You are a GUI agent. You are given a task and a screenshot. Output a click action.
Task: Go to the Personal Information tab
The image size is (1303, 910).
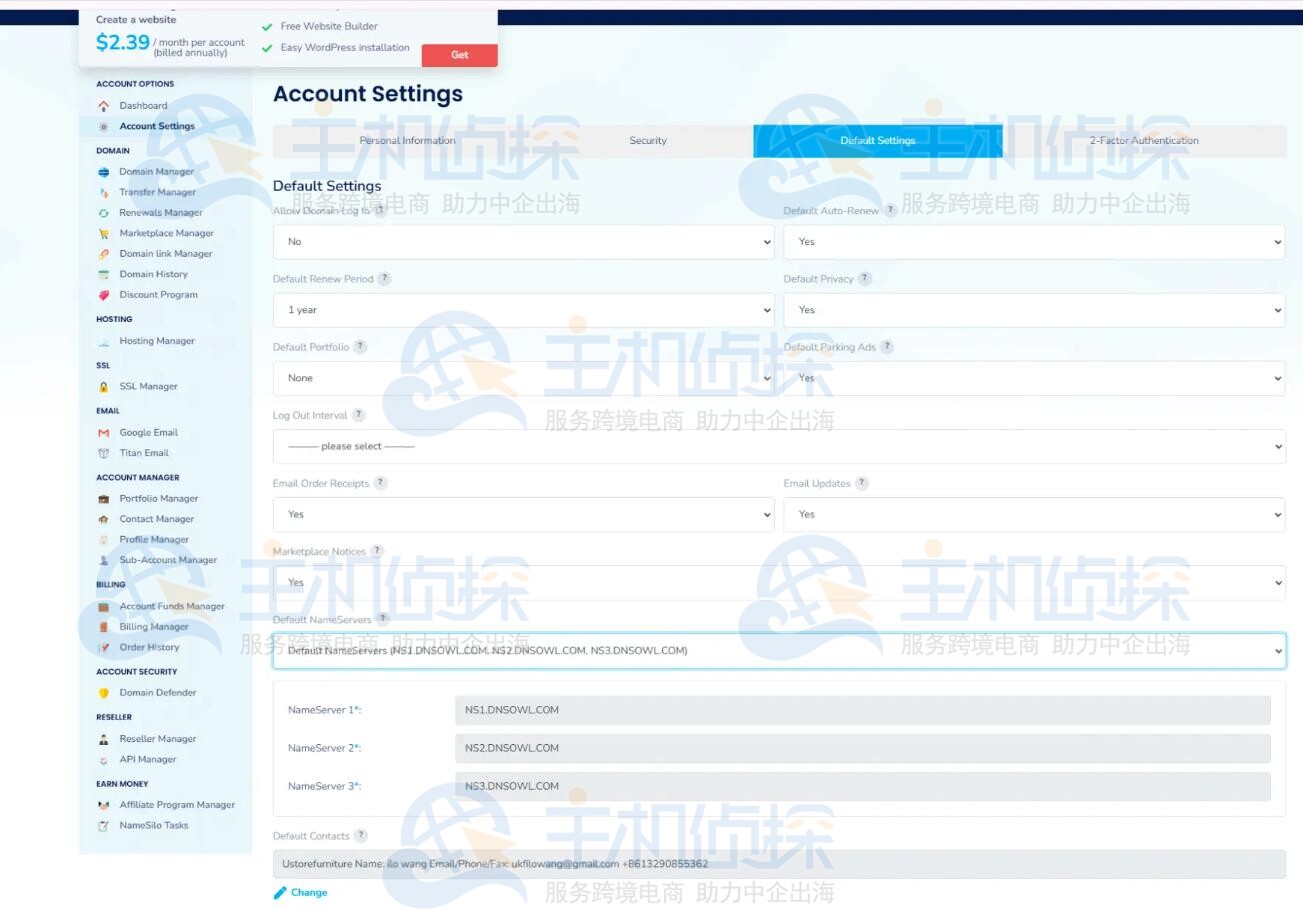(407, 141)
